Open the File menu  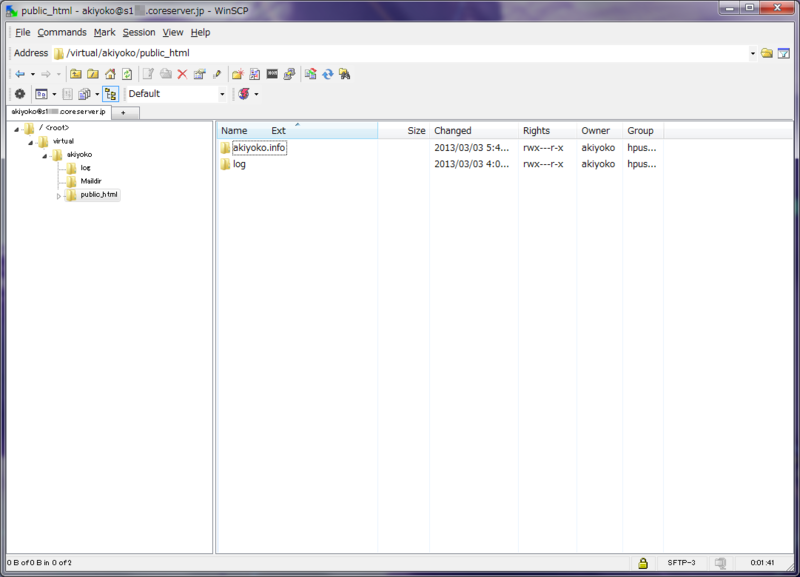(22, 32)
